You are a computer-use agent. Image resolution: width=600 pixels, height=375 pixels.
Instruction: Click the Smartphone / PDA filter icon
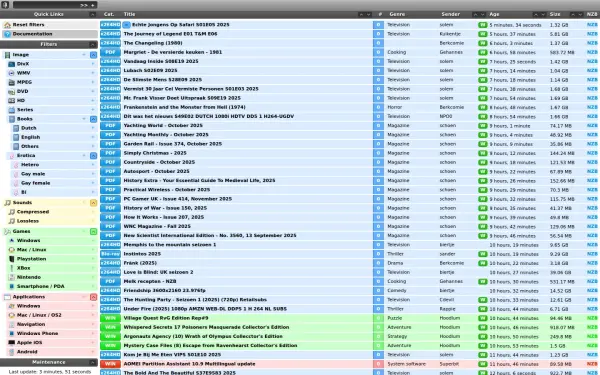tap(11, 287)
